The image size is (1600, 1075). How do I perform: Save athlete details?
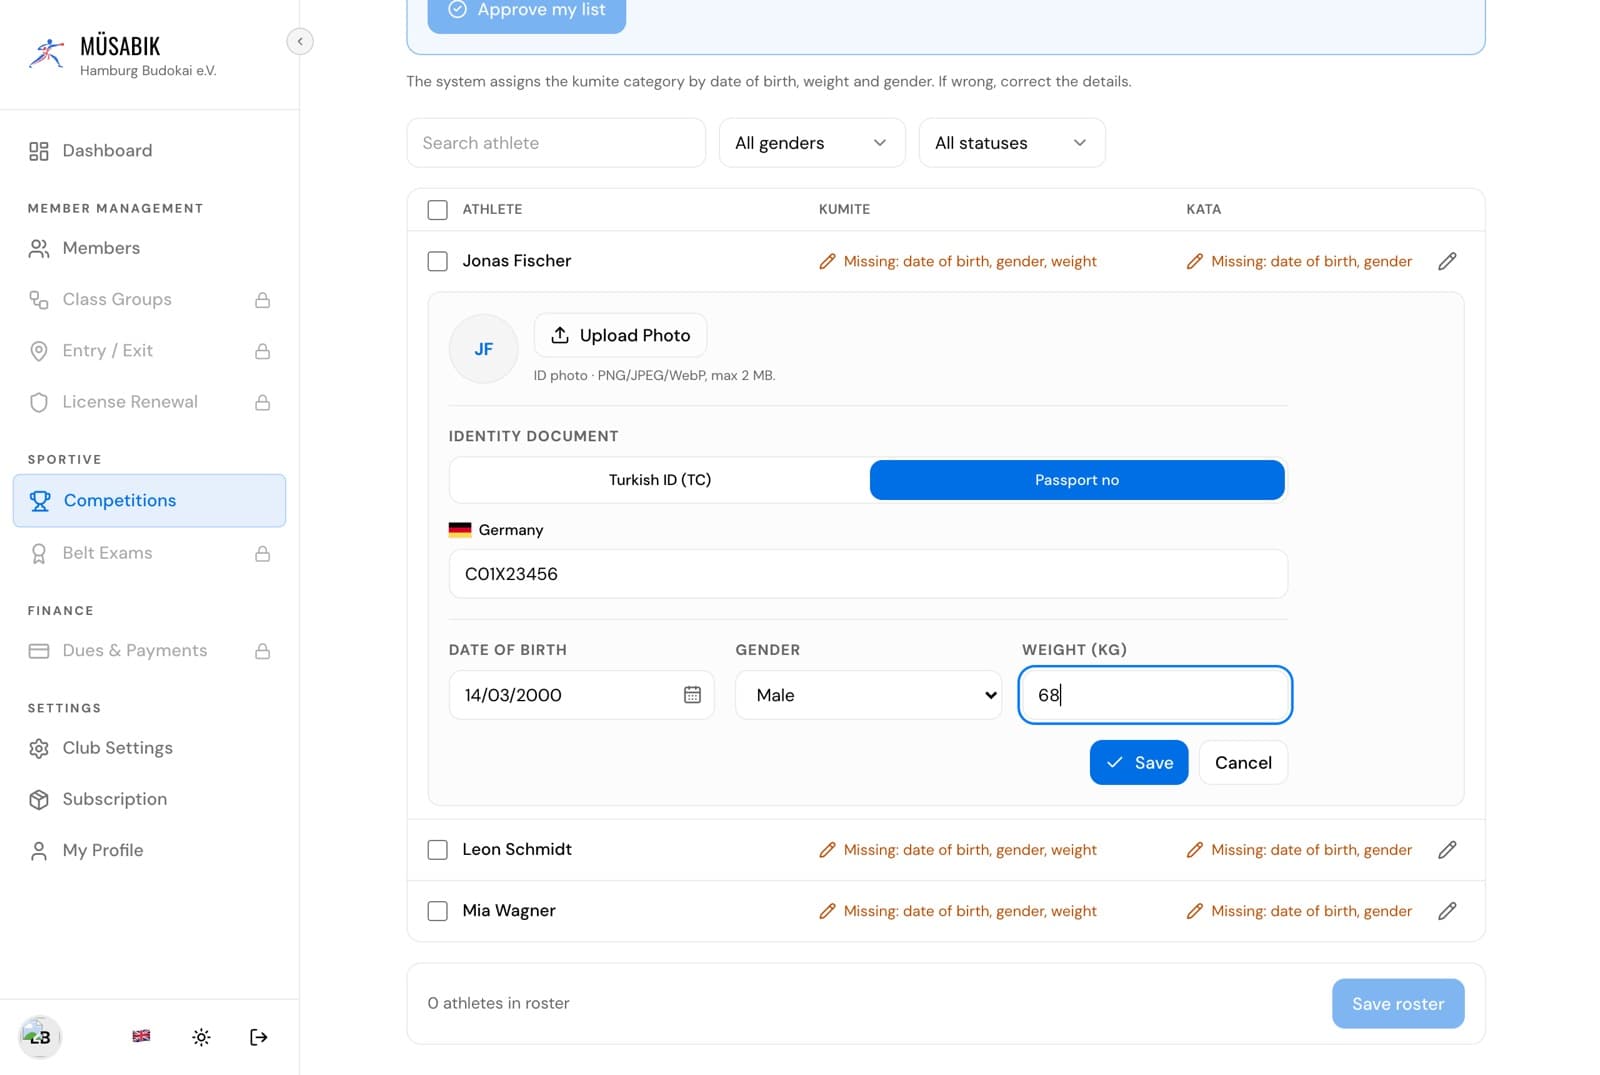coord(1139,763)
